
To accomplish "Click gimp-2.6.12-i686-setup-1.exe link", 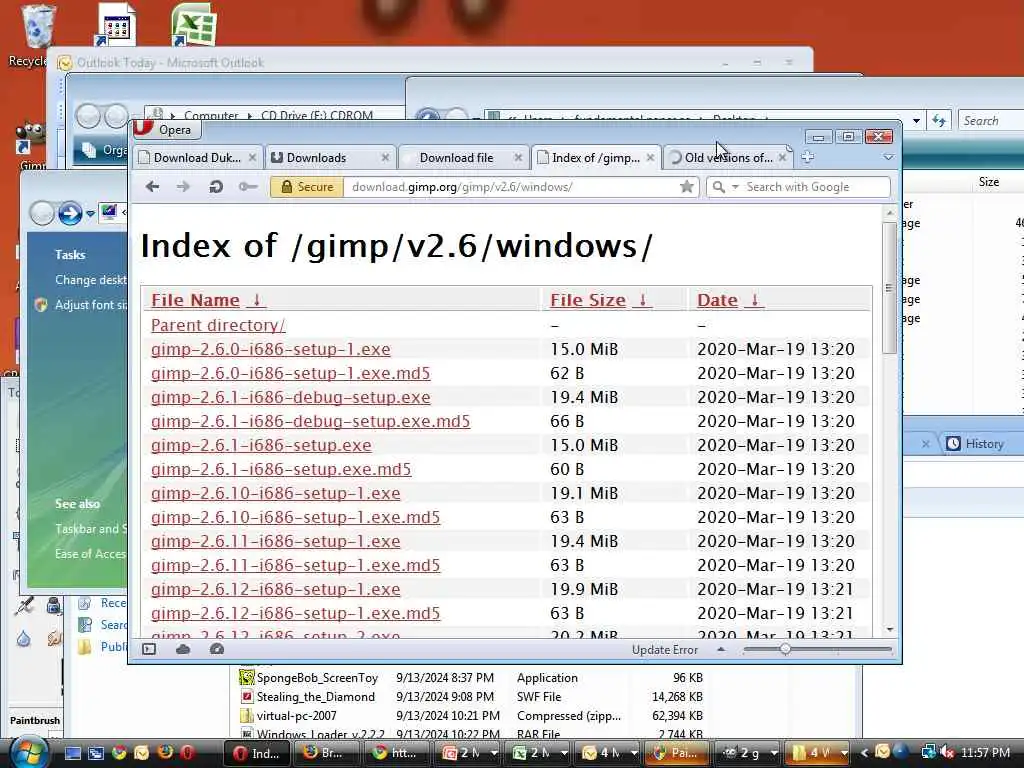I will pyautogui.click(x=276, y=589).
